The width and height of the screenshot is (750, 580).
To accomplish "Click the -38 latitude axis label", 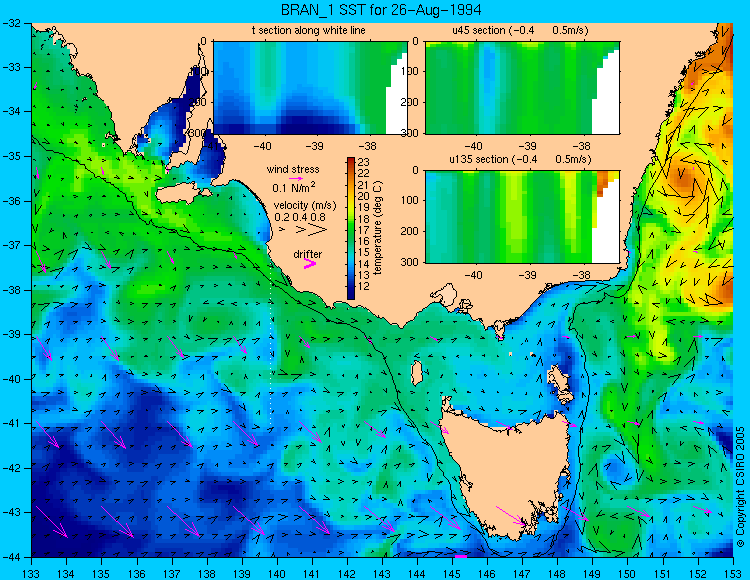I will (11, 290).
